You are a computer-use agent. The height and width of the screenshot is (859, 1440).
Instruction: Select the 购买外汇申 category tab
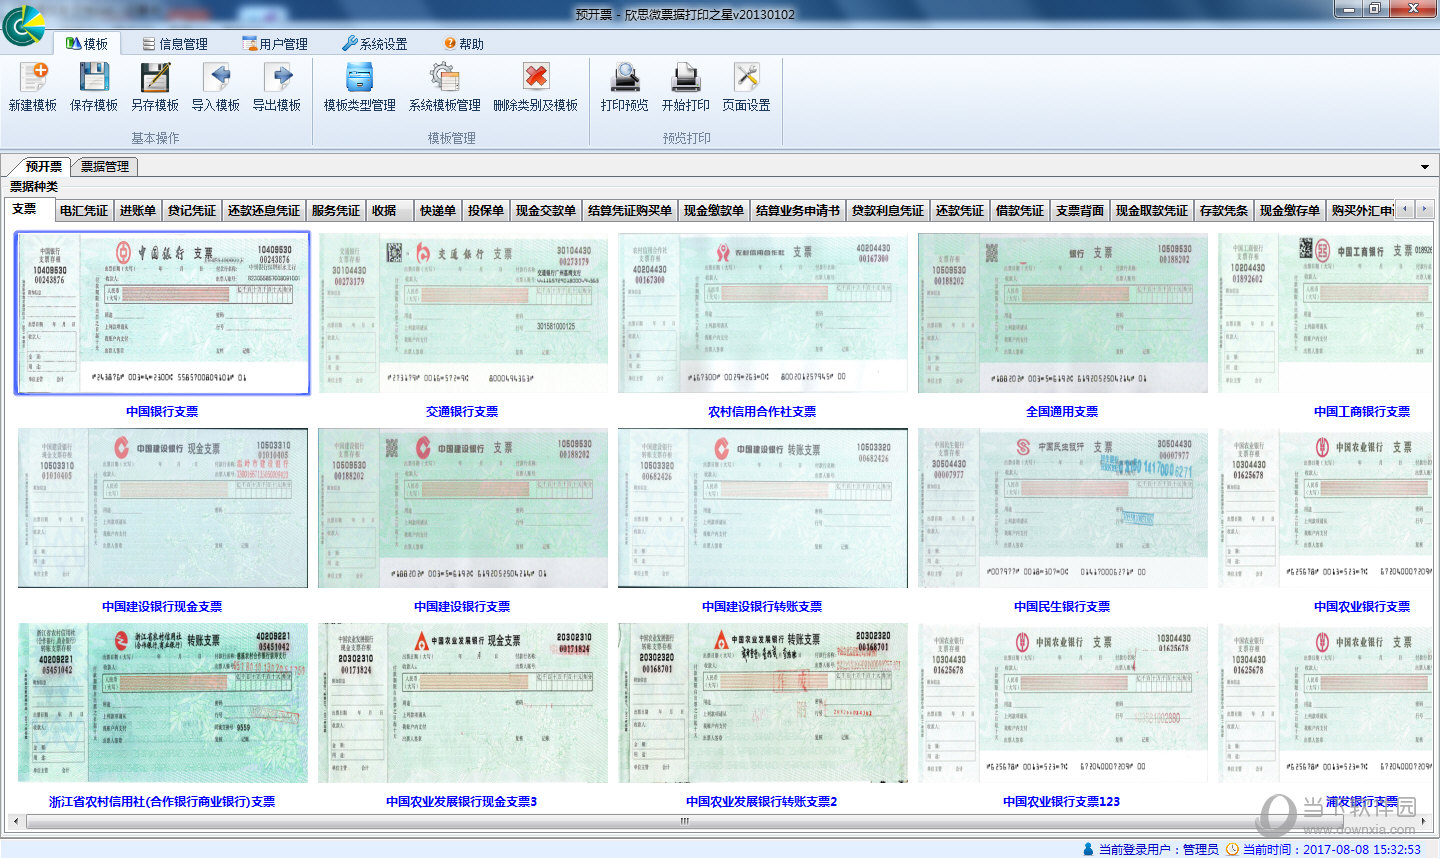(1362, 210)
